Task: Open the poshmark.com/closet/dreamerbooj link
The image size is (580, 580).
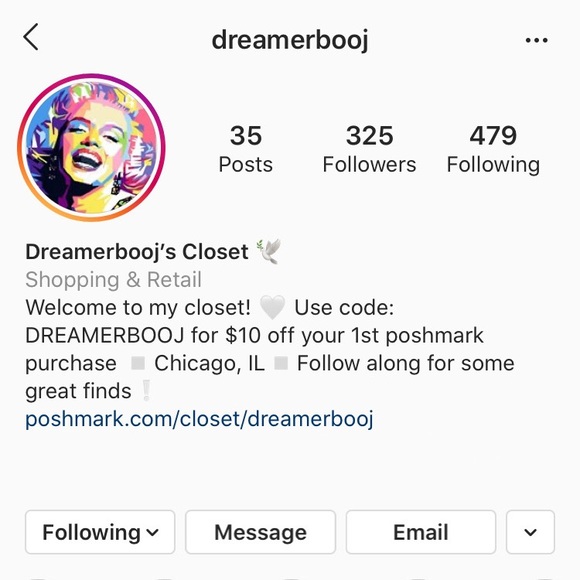Action: tap(199, 419)
